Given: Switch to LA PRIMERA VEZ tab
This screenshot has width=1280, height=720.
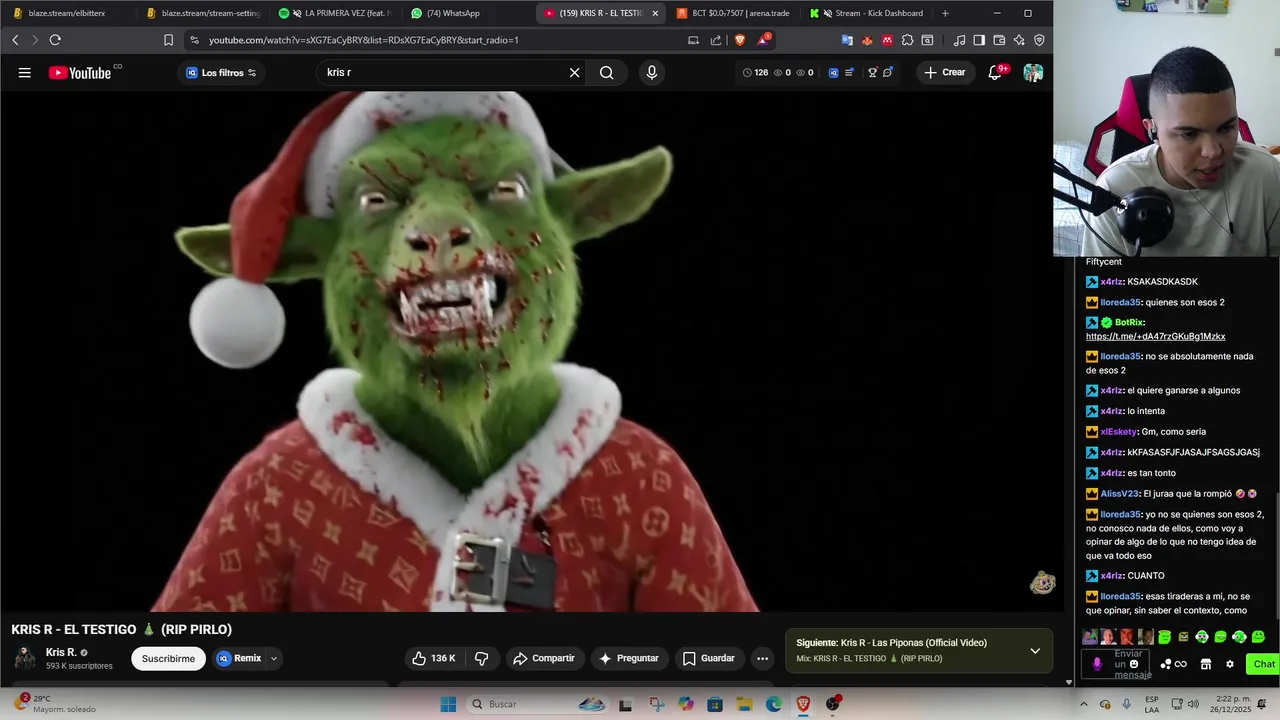Looking at the screenshot, I should pos(335,13).
